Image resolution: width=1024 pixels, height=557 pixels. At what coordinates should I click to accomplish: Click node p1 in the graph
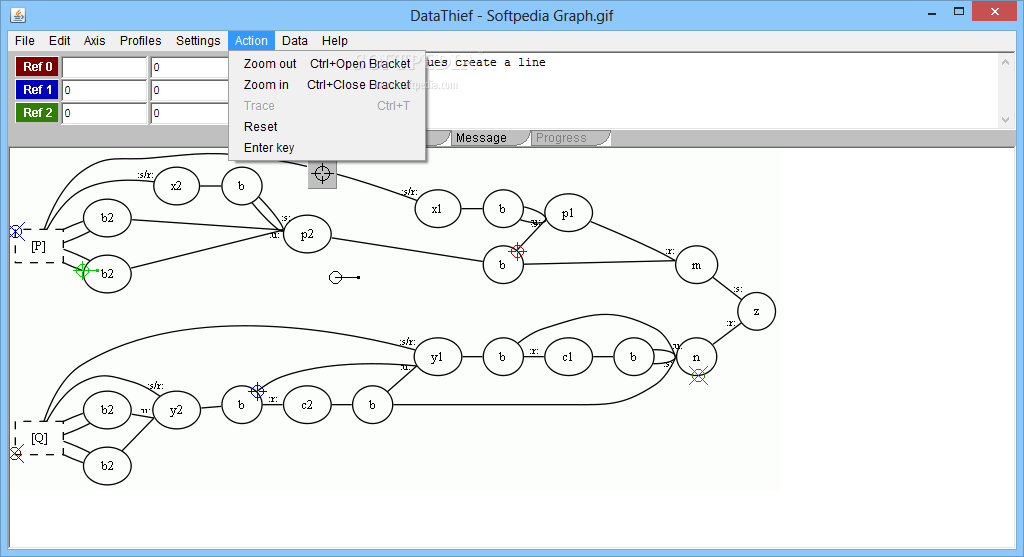pos(568,213)
